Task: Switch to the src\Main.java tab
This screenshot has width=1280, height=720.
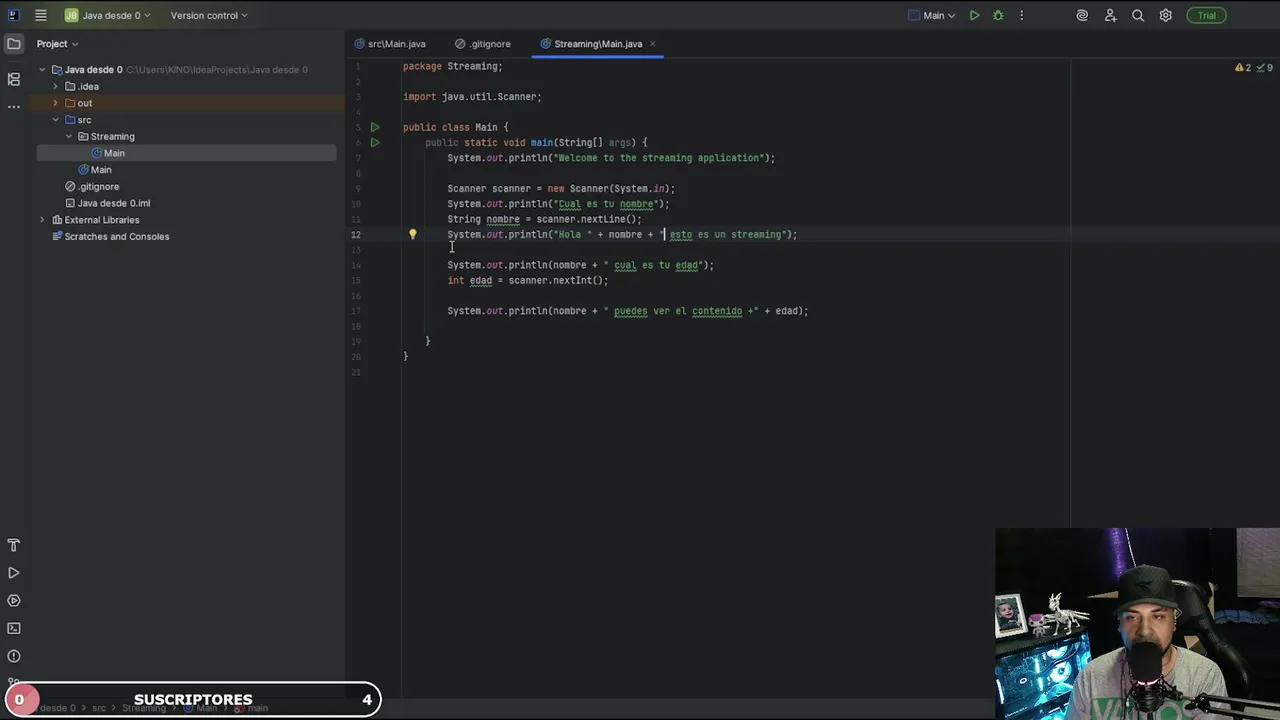Action: tap(390, 44)
